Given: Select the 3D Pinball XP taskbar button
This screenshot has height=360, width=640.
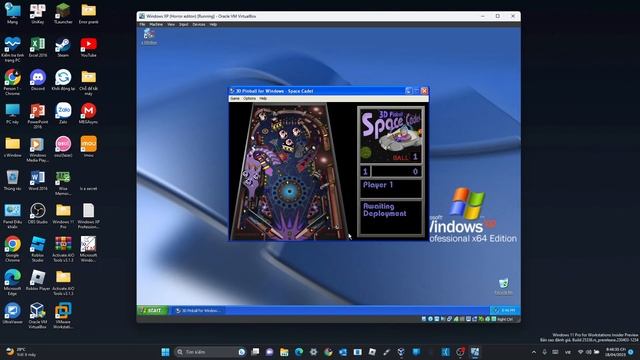Looking at the screenshot, I should click(198, 311).
